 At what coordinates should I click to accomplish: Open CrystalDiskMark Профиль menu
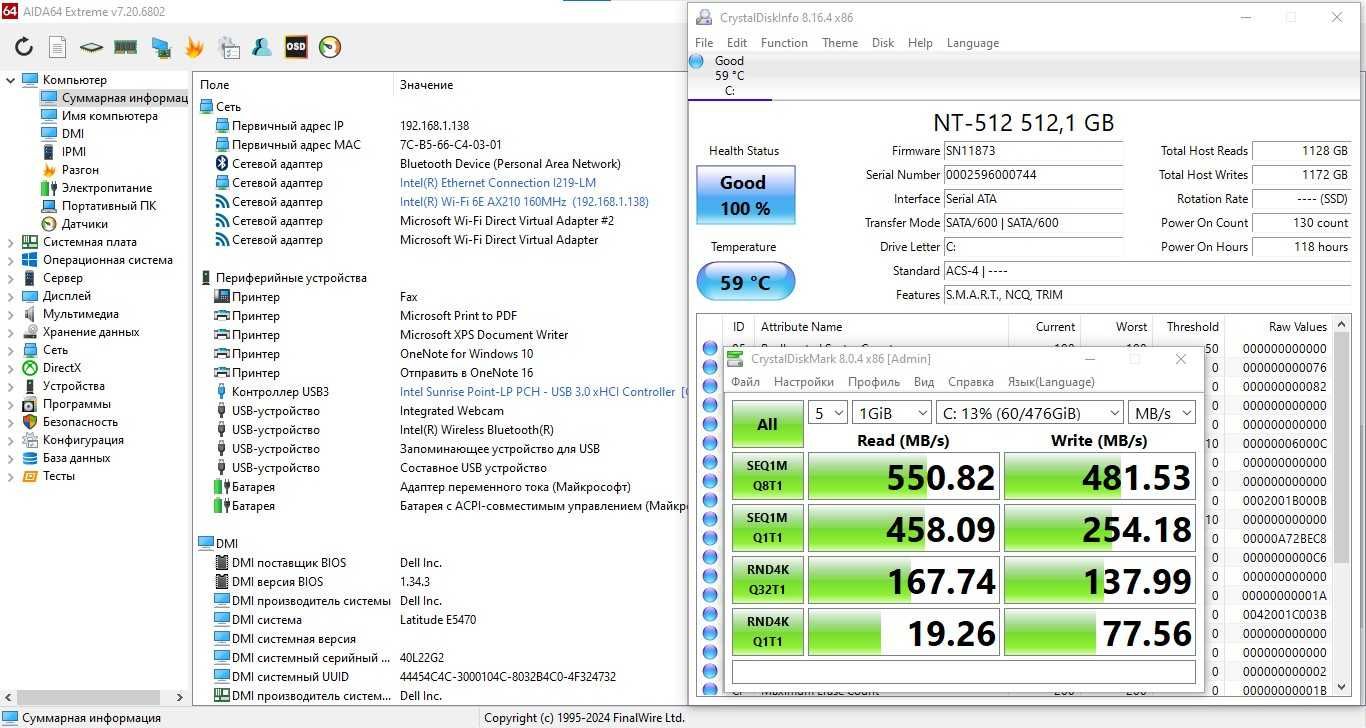tap(874, 382)
